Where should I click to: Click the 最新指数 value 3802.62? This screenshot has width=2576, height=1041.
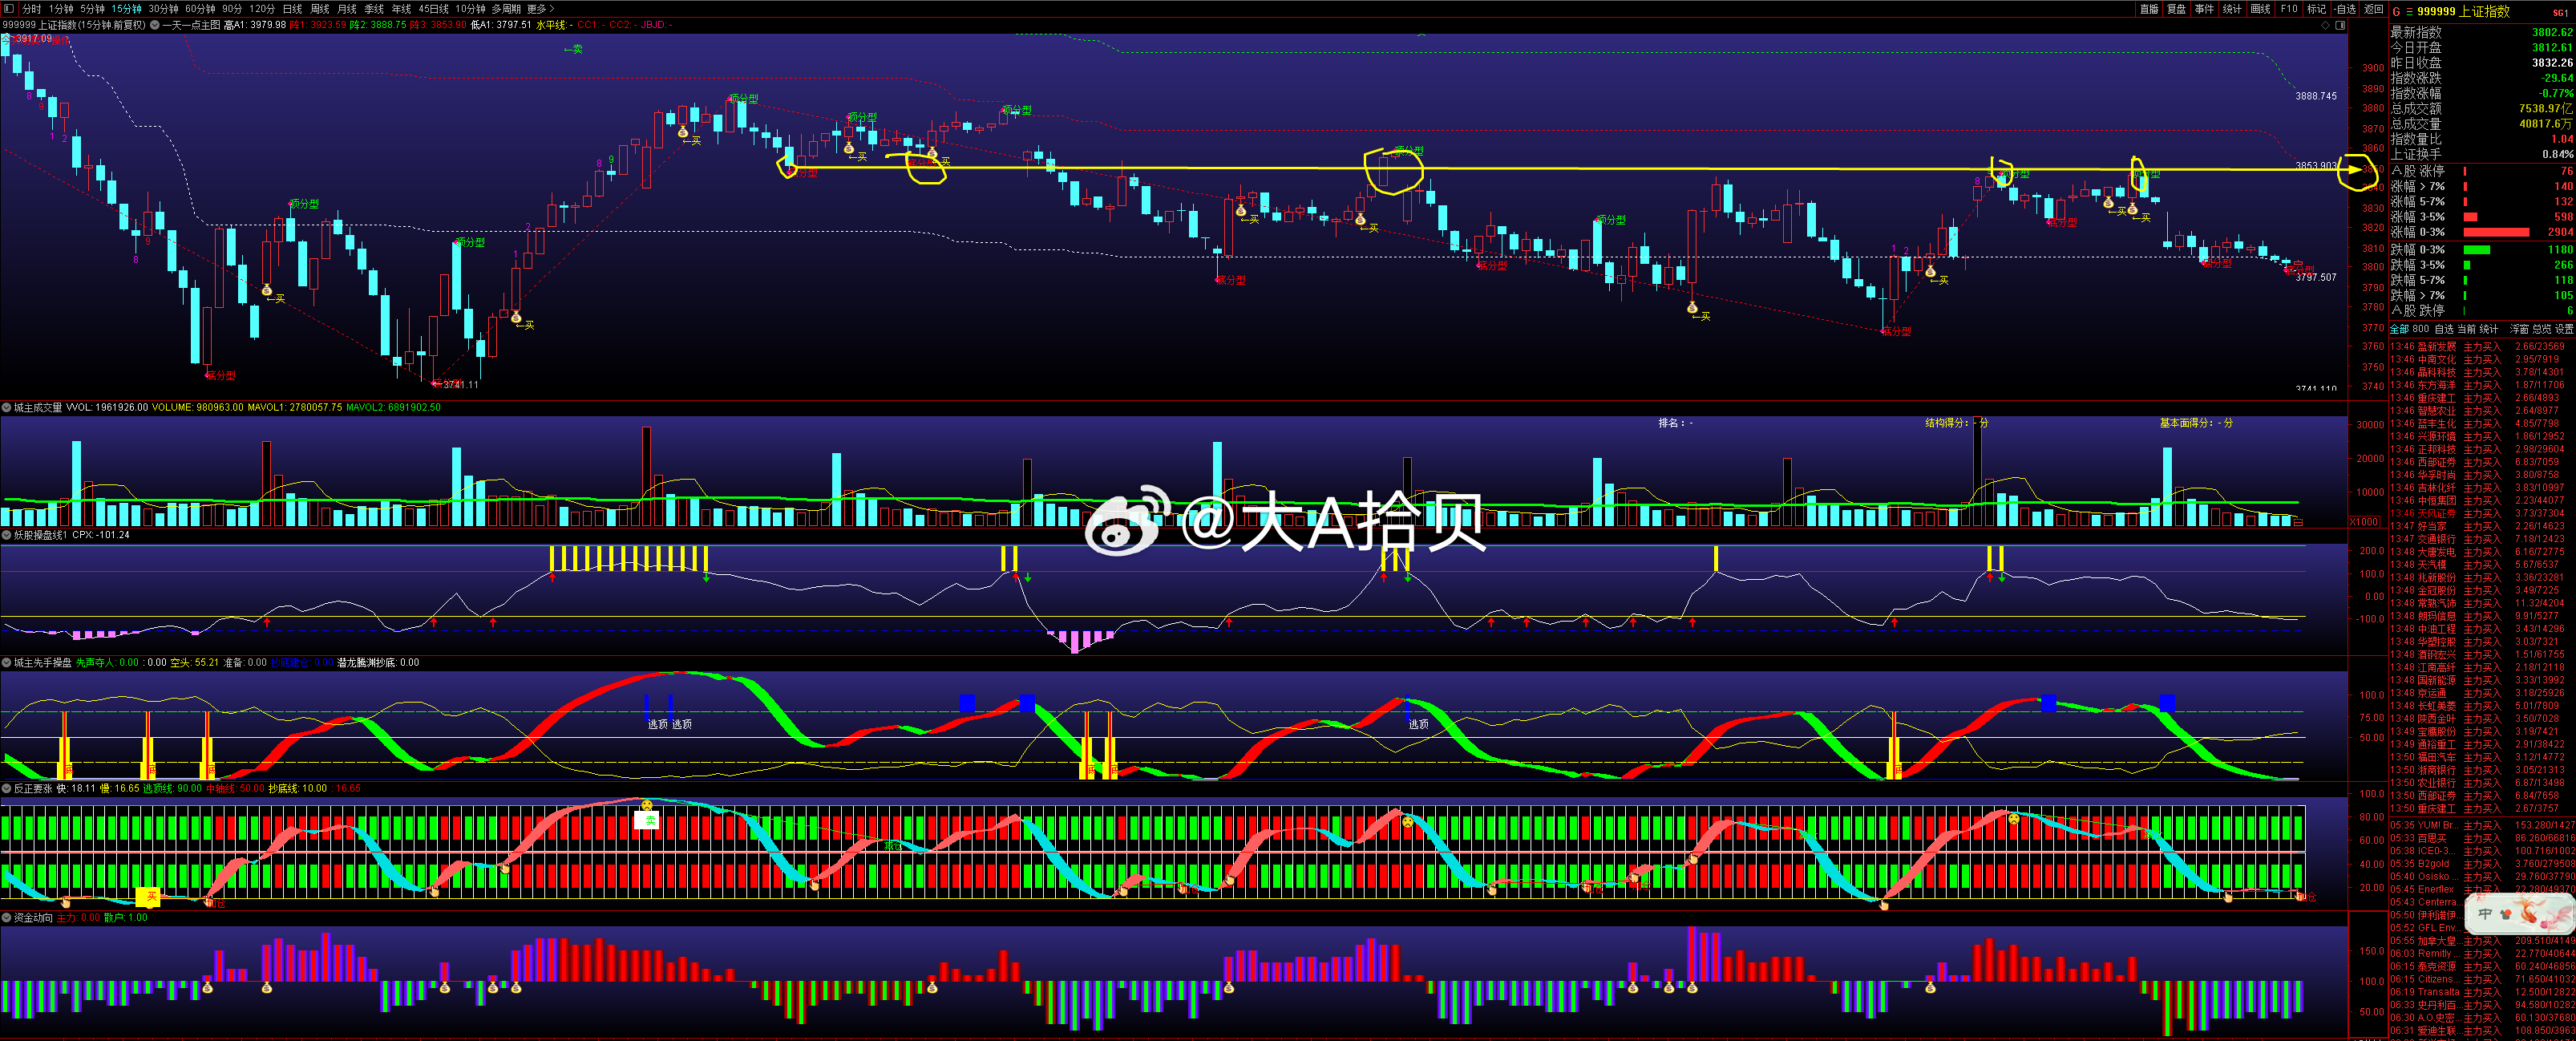pyautogui.click(x=2552, y=32)
